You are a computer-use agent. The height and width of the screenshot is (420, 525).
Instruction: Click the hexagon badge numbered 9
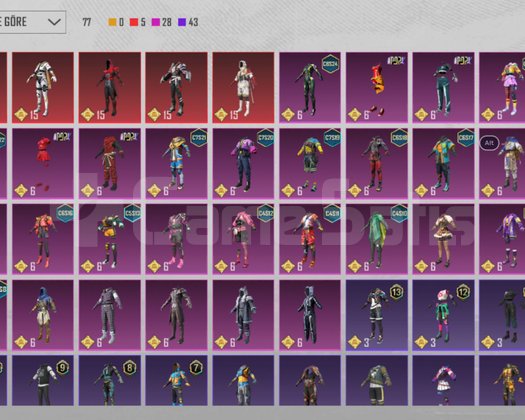click(x=63, y=368)
